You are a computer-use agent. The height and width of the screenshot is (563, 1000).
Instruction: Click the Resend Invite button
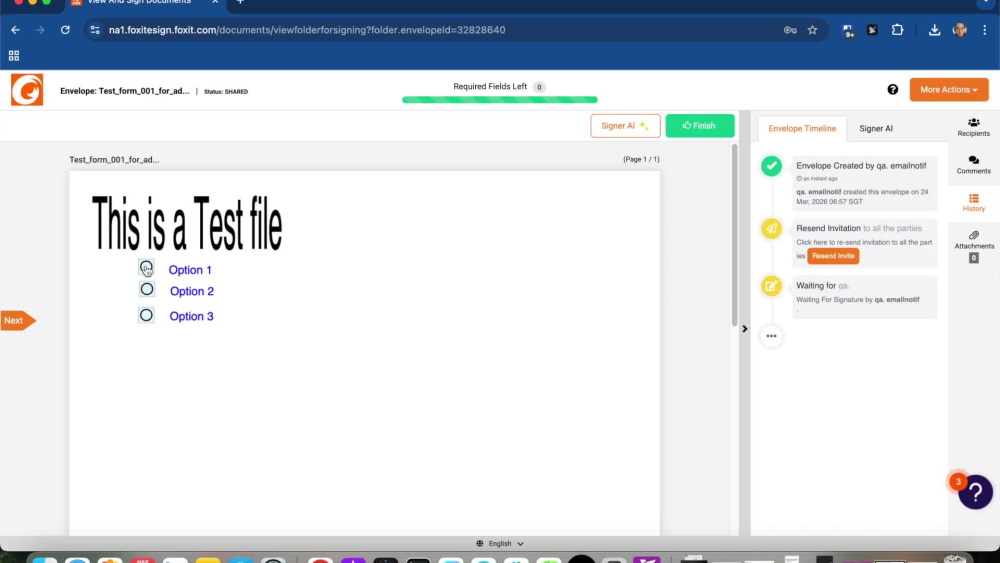[833, 256]
